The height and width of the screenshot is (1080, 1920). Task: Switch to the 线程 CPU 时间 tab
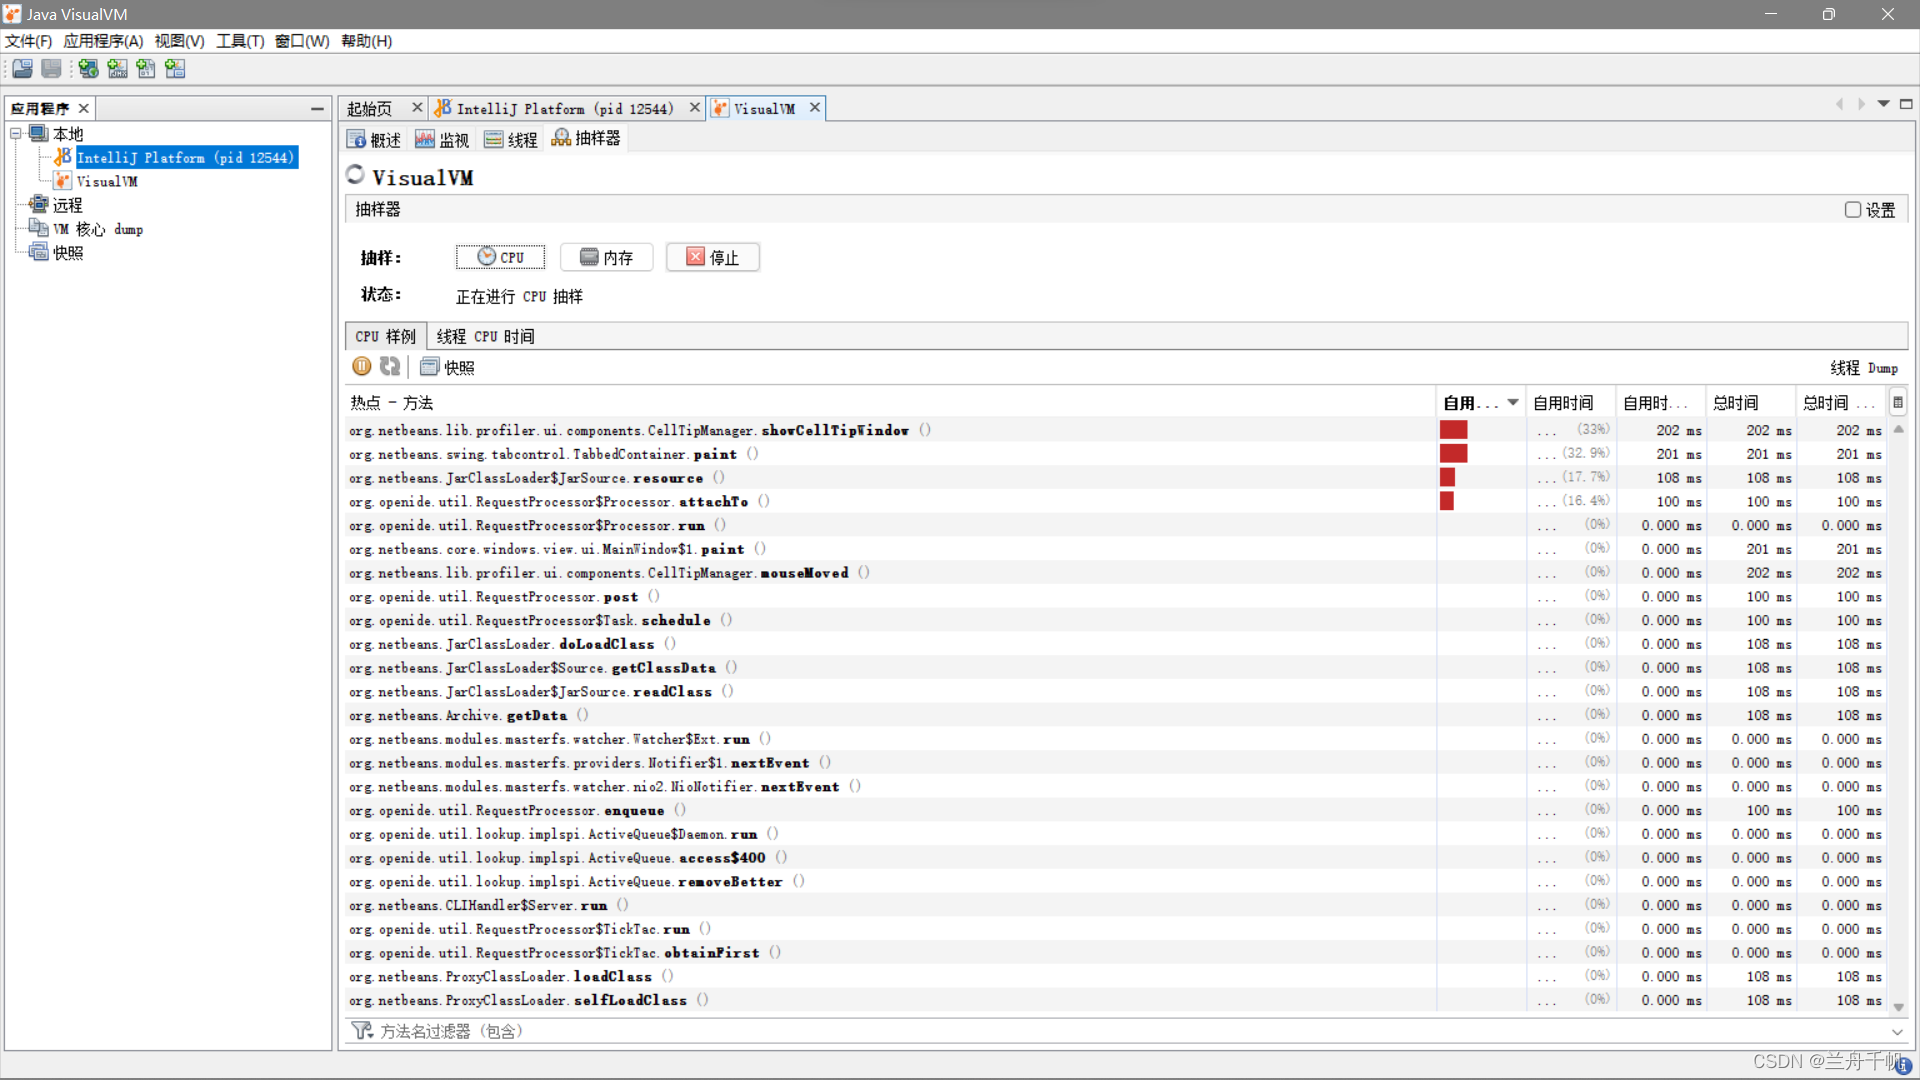point(485,337)
